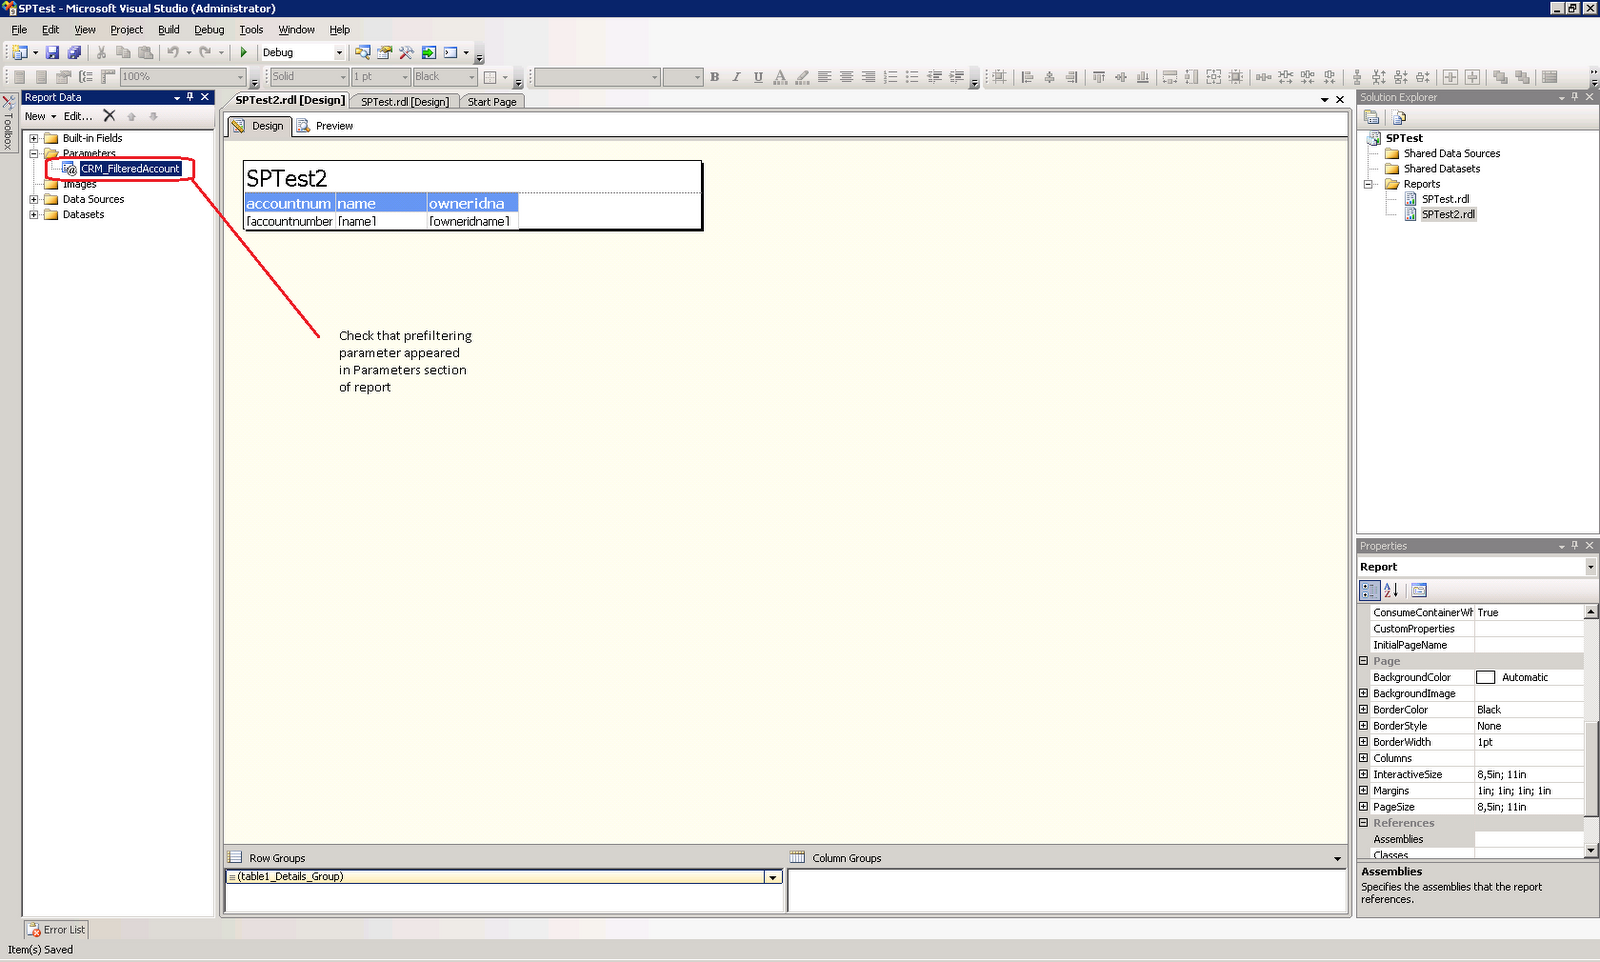This screenshot has width=1600, height=962.
Task: Expand the Datasets folder
Action: pos(34,215)
